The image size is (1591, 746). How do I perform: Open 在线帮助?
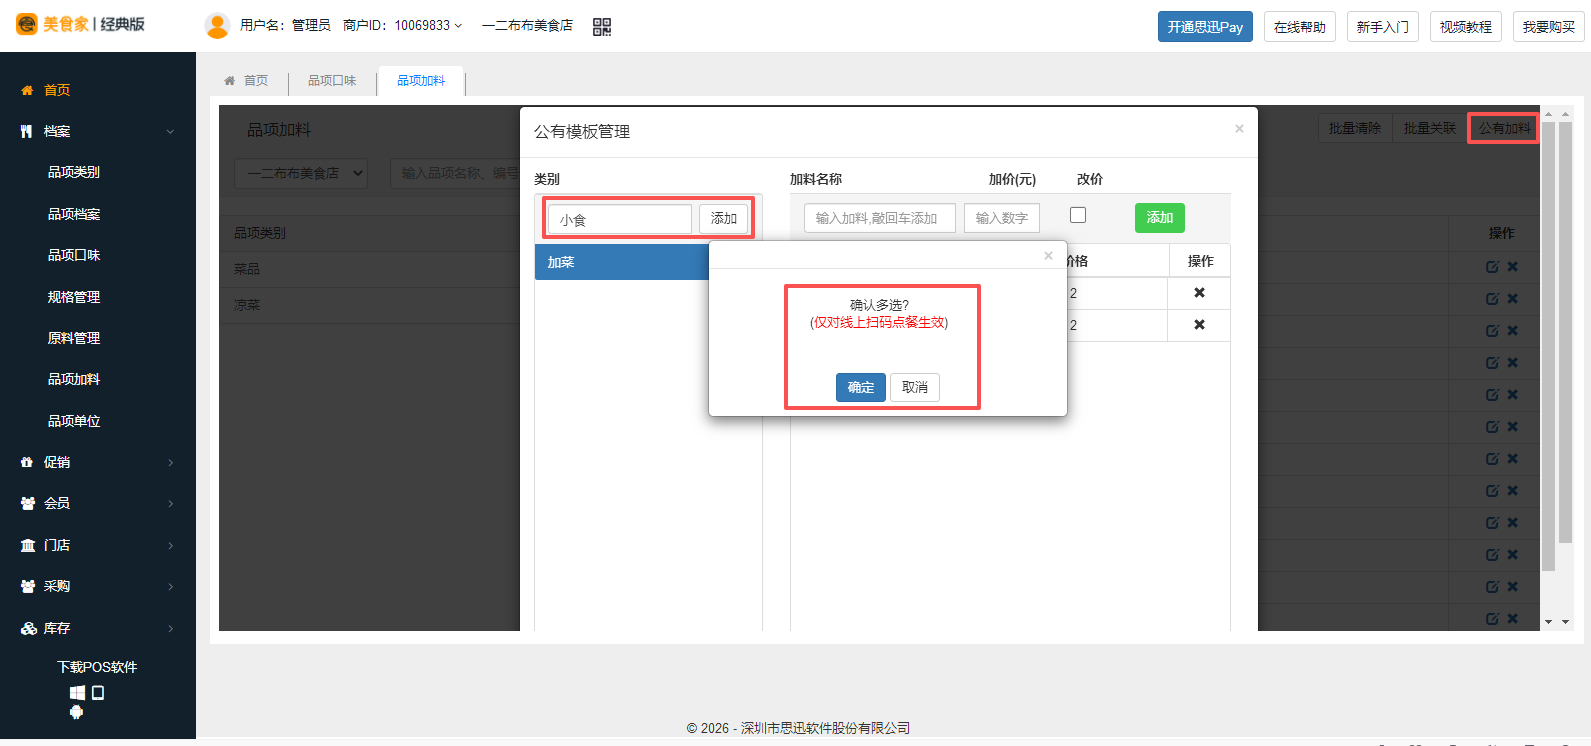tap(1300, 27)
